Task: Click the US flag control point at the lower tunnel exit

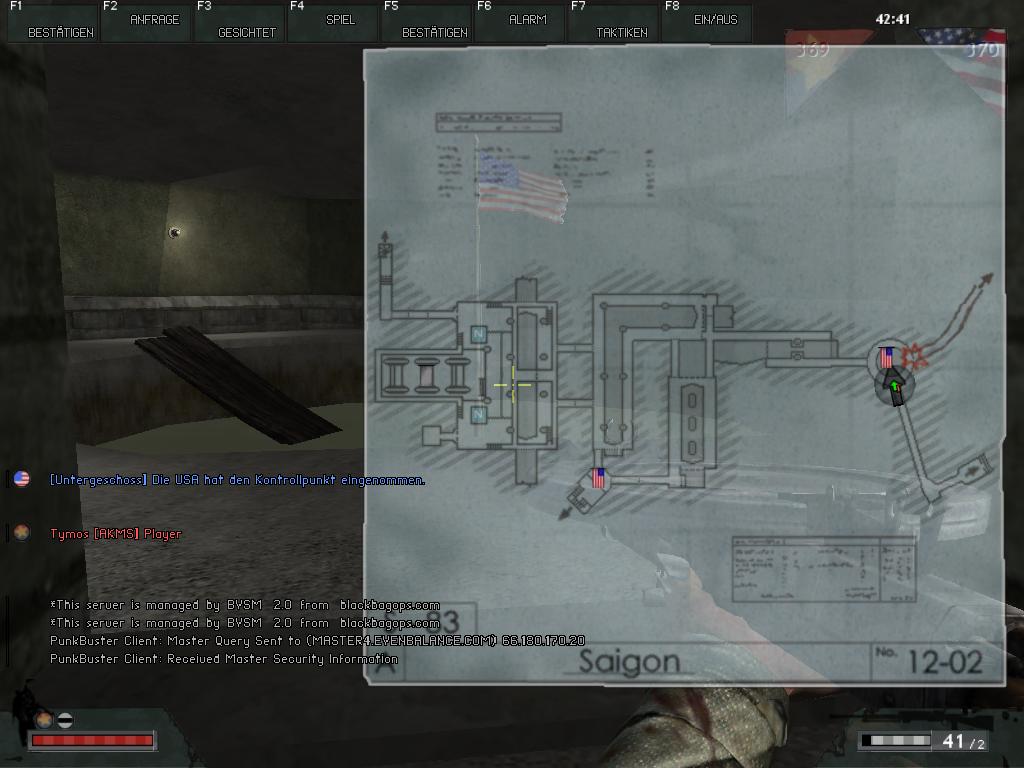Action: (x=598, y=478)
